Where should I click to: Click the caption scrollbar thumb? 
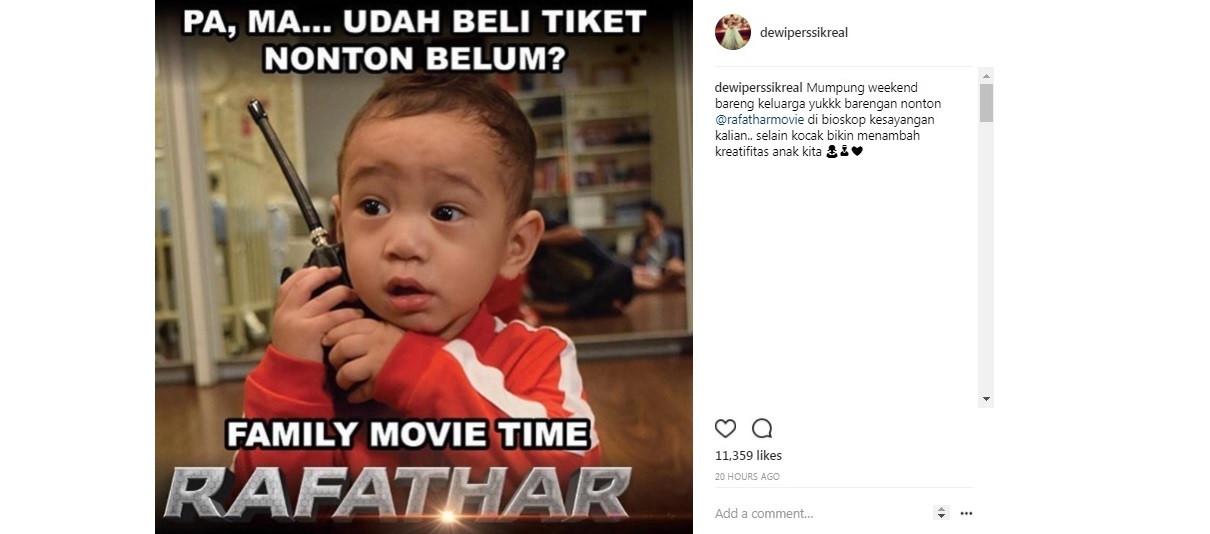[986, 103]
